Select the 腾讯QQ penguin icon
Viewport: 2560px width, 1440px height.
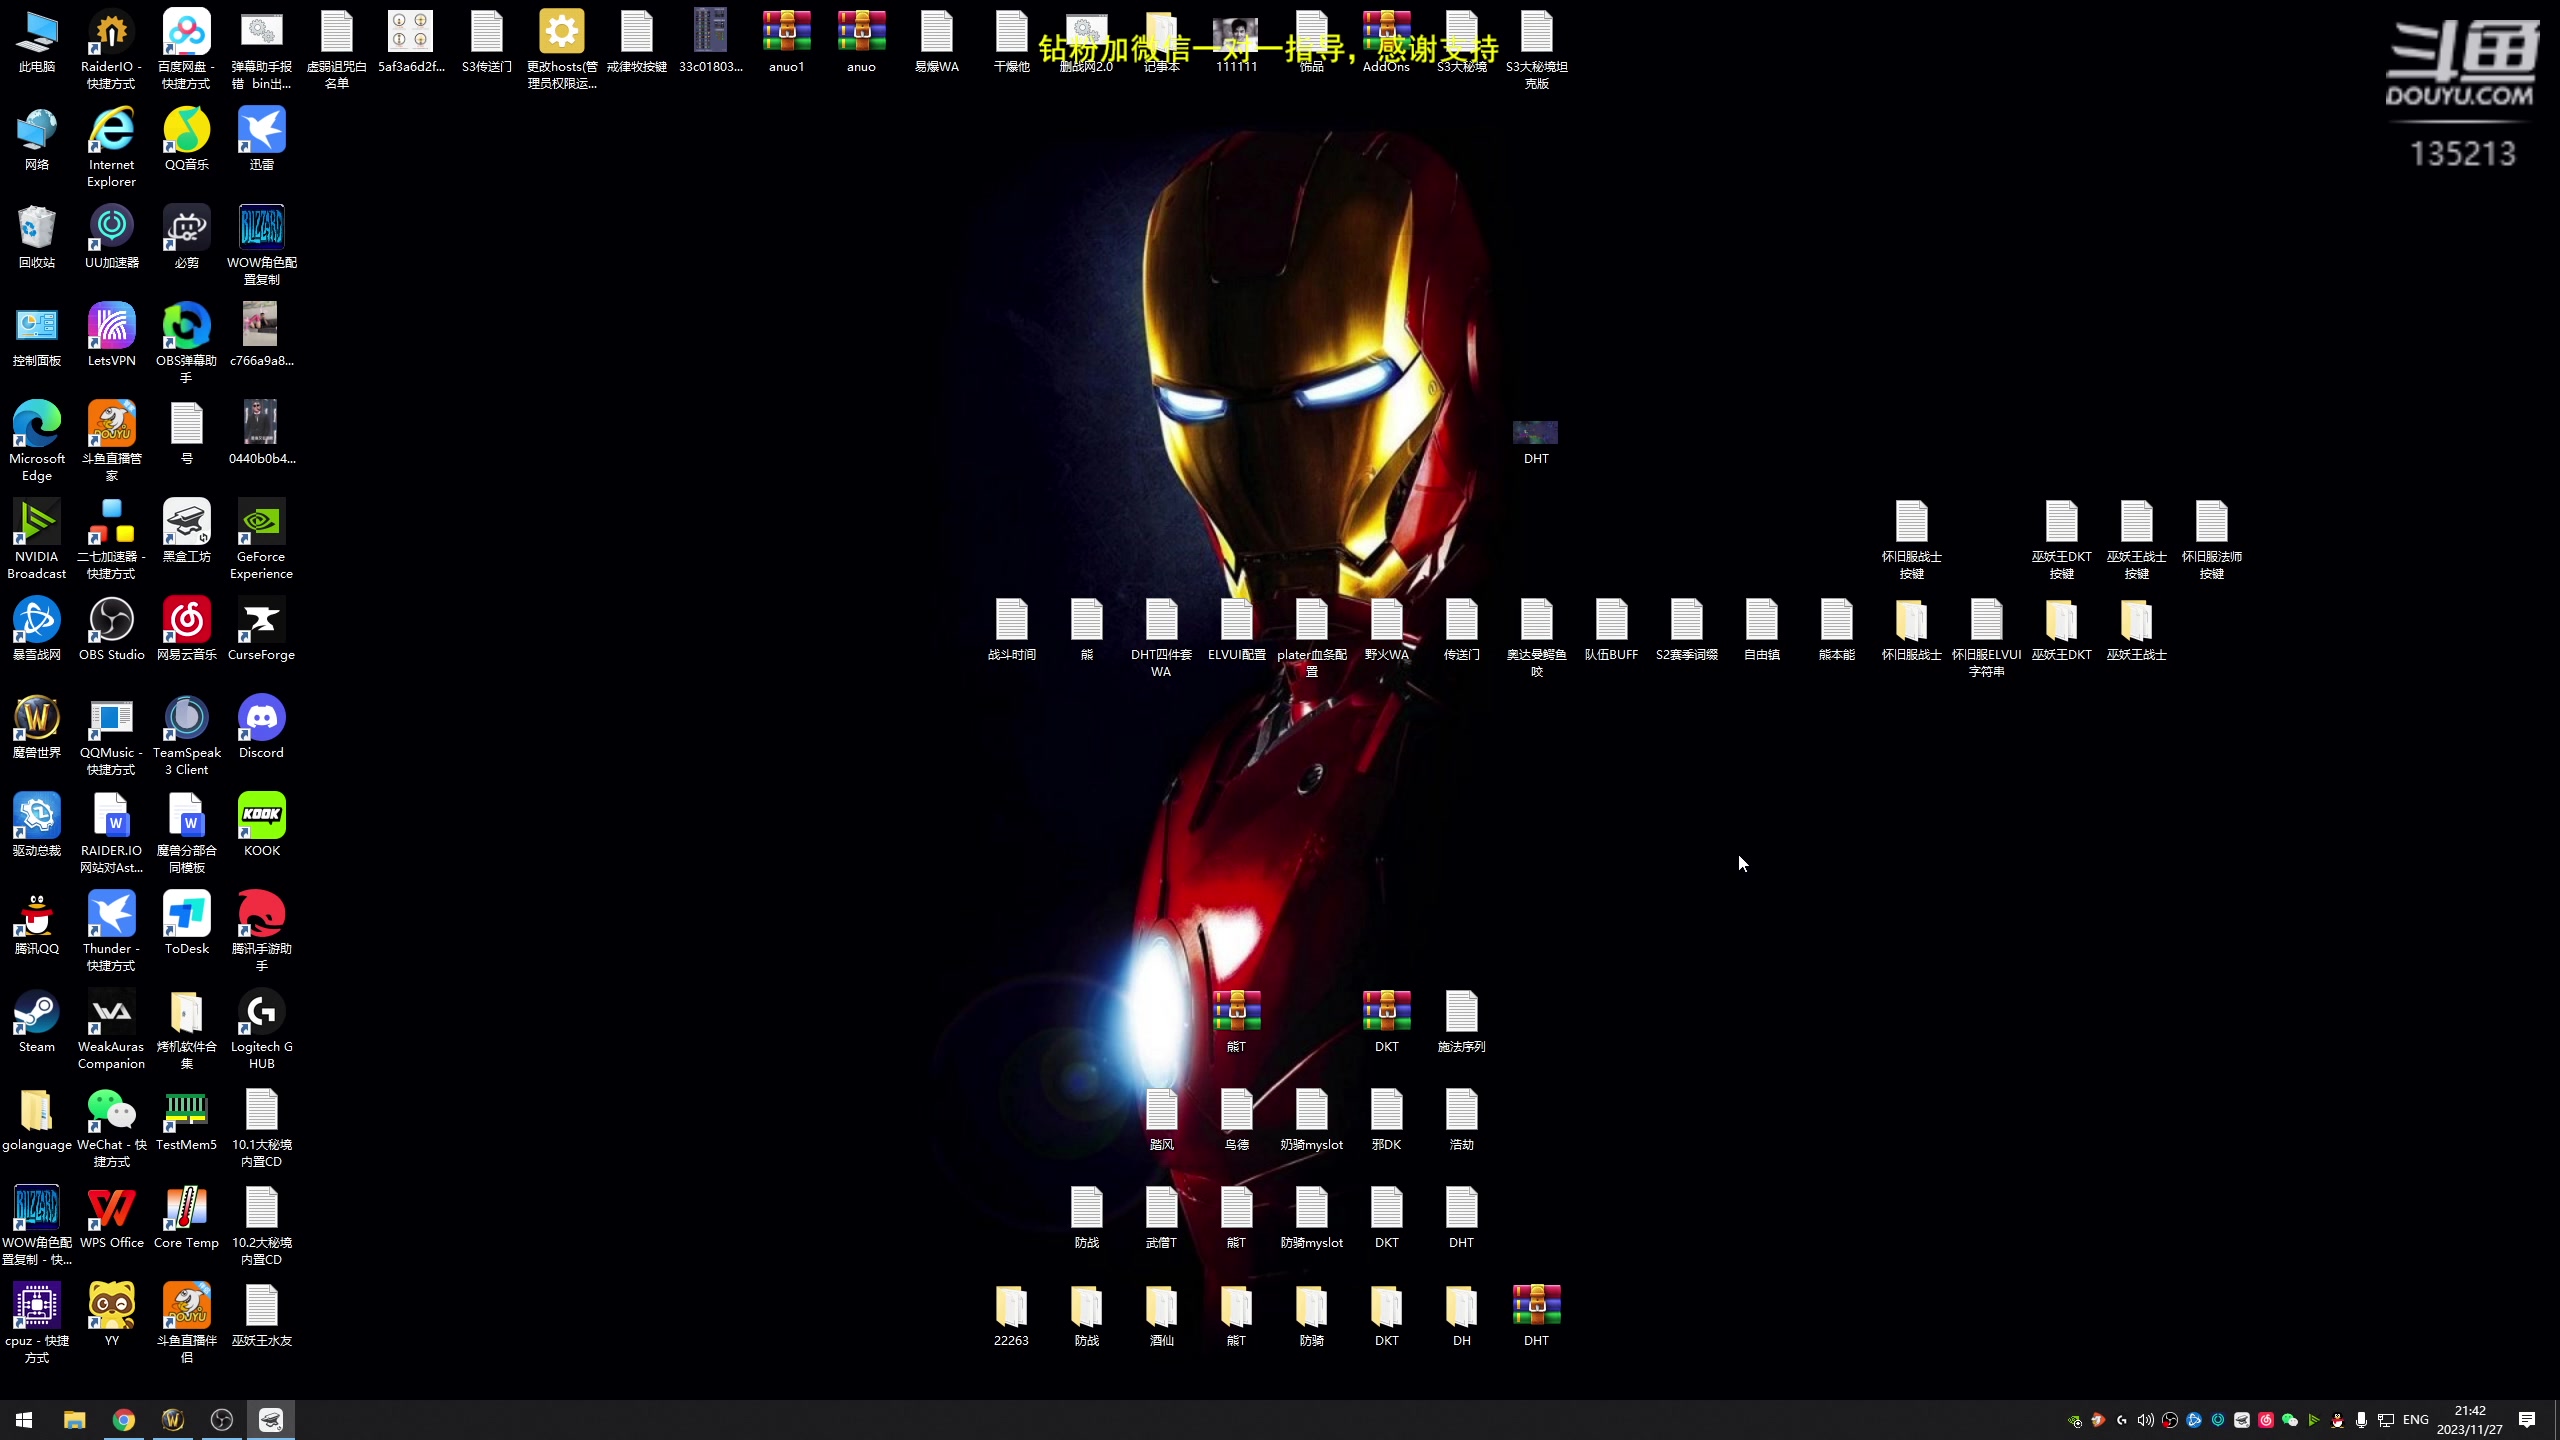[x=37, y=923]
